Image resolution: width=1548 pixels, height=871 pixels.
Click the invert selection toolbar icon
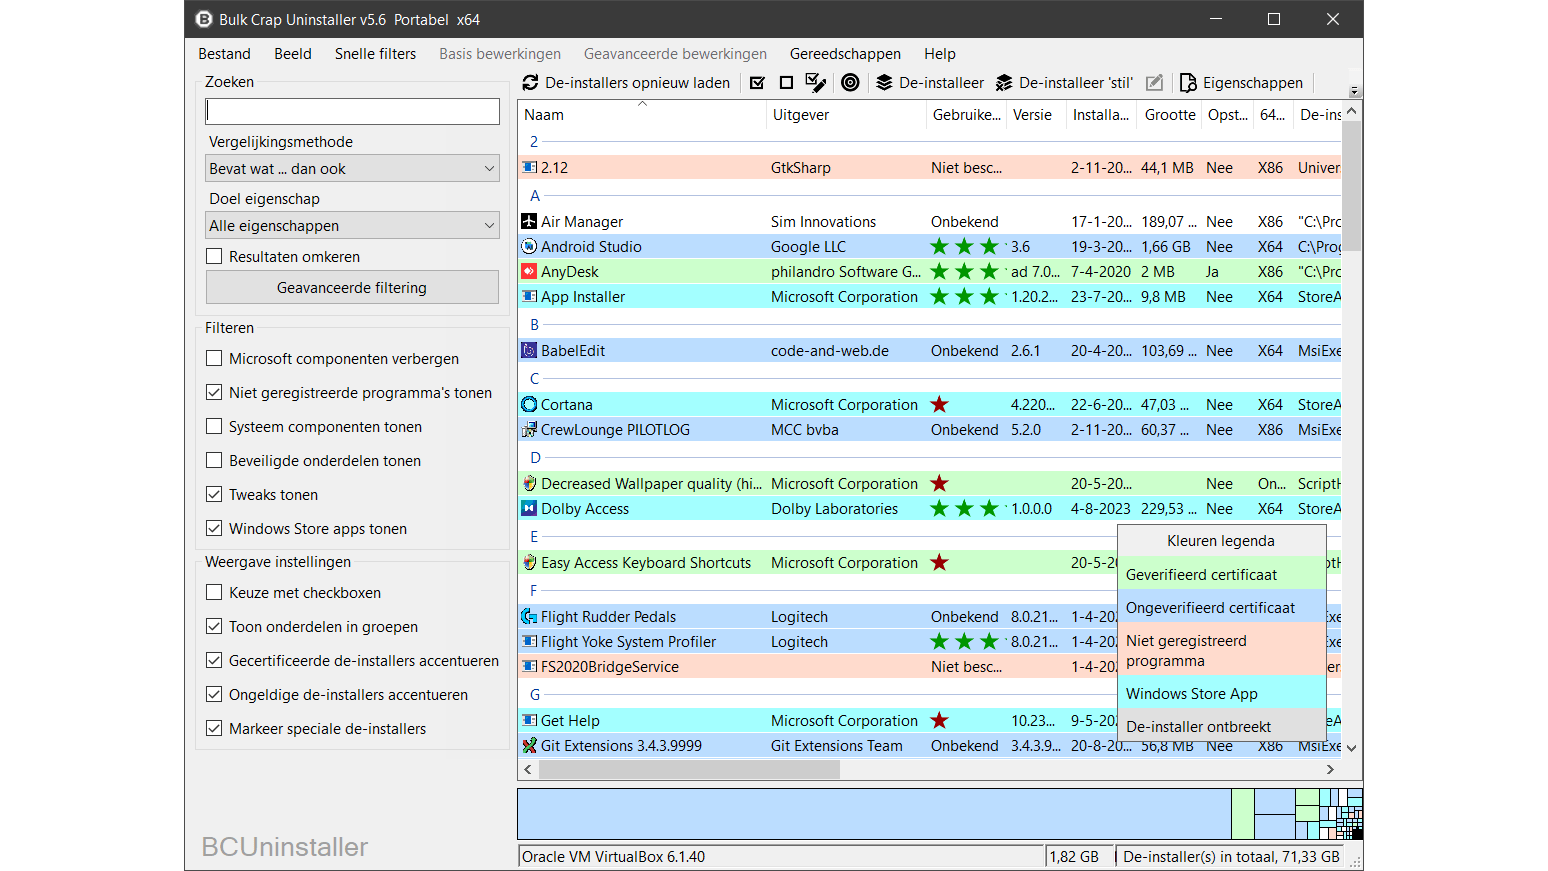[x=816, y=83]
